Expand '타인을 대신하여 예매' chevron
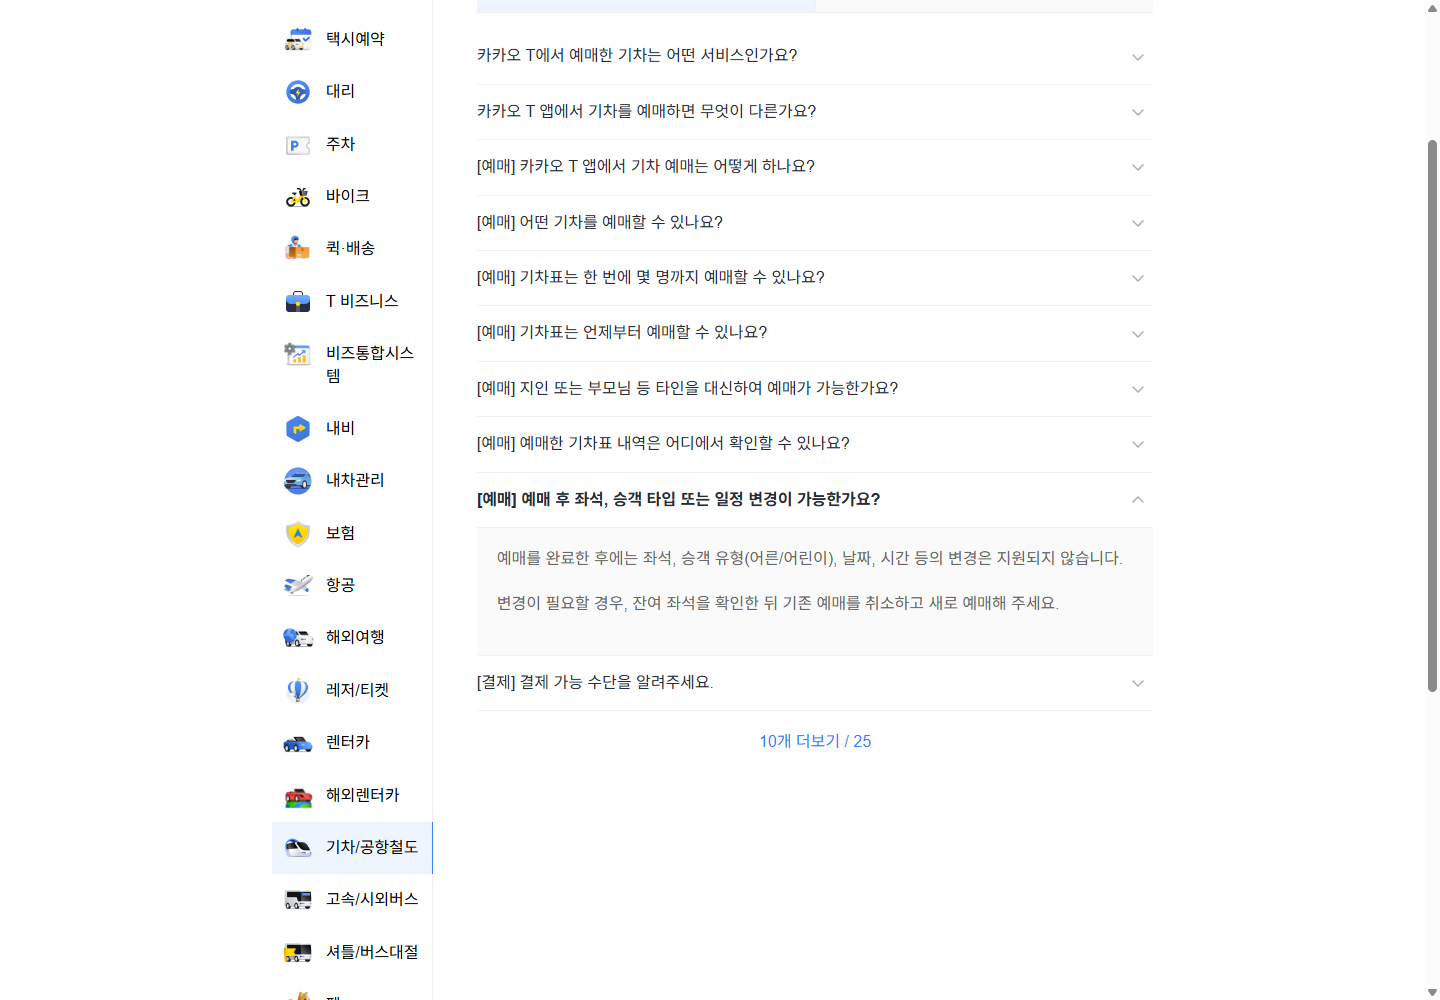The height and width of the screenshot is (1000, 1440). pos(1138,389)
